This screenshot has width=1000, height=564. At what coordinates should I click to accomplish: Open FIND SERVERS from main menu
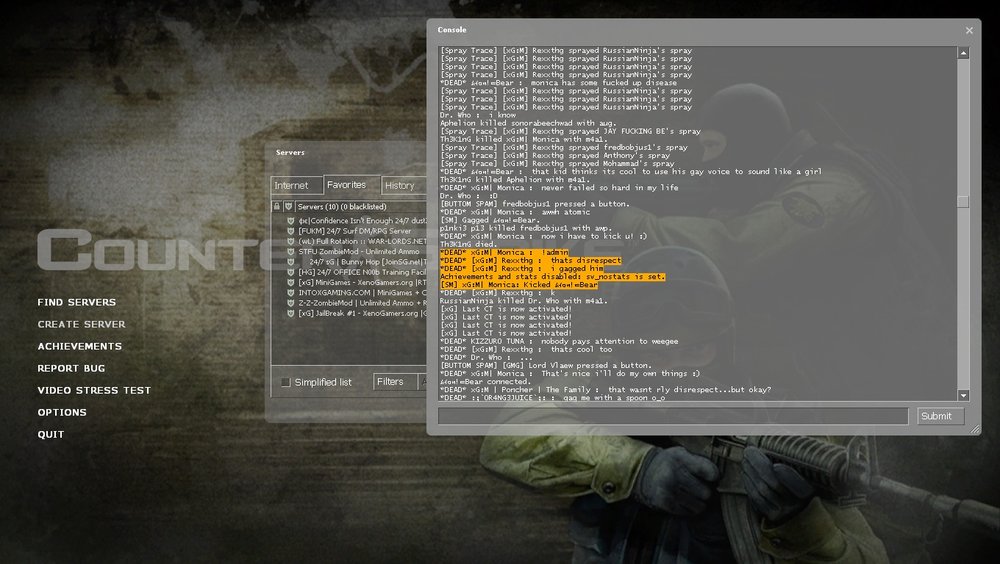77,302
